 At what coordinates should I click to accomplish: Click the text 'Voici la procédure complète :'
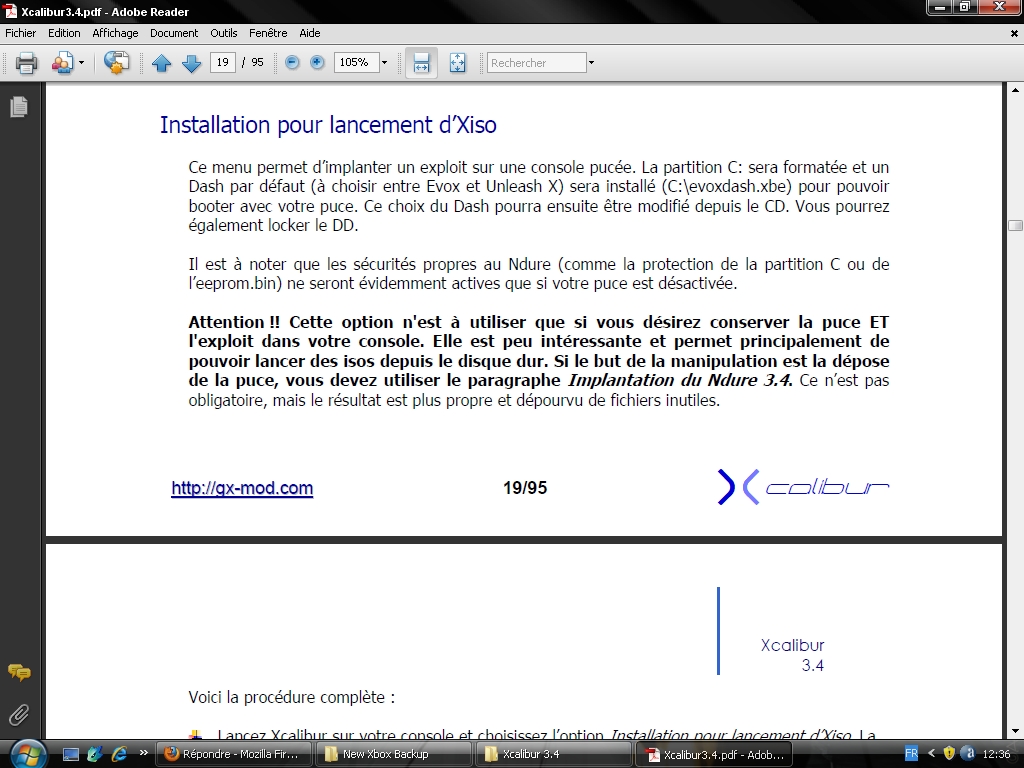pyautogui.click(x=292, y=697)
